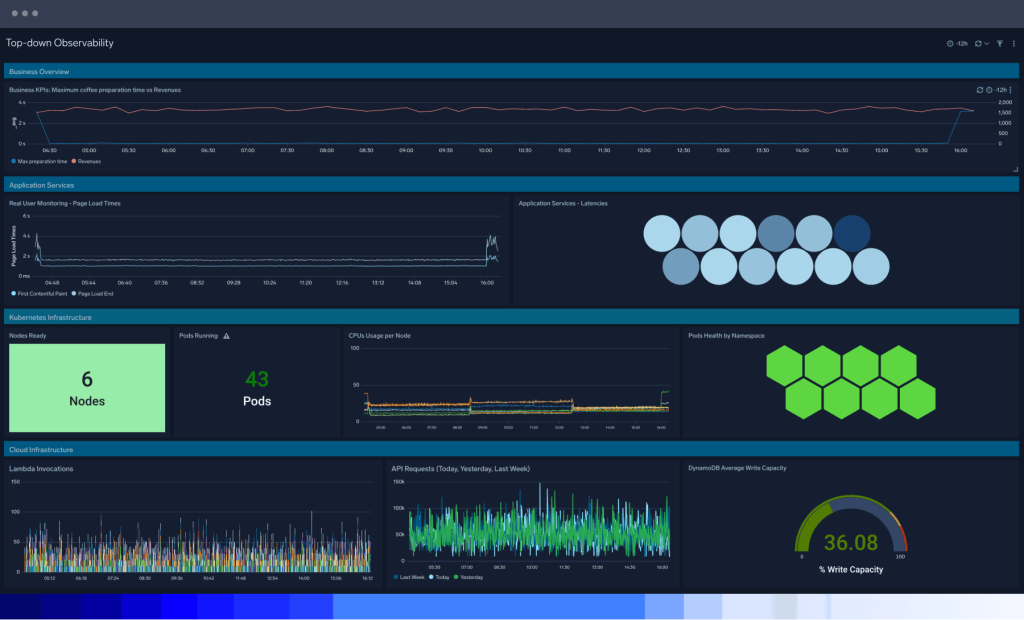This screenshot has height=620, width=1024.
Task: Toggle Last Week in the API Requests legend
Action: point(409,577)
